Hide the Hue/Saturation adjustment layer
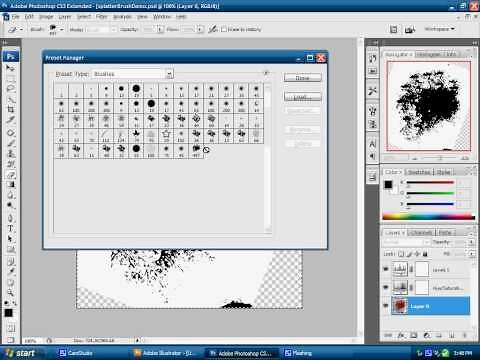 coord(386,287)
